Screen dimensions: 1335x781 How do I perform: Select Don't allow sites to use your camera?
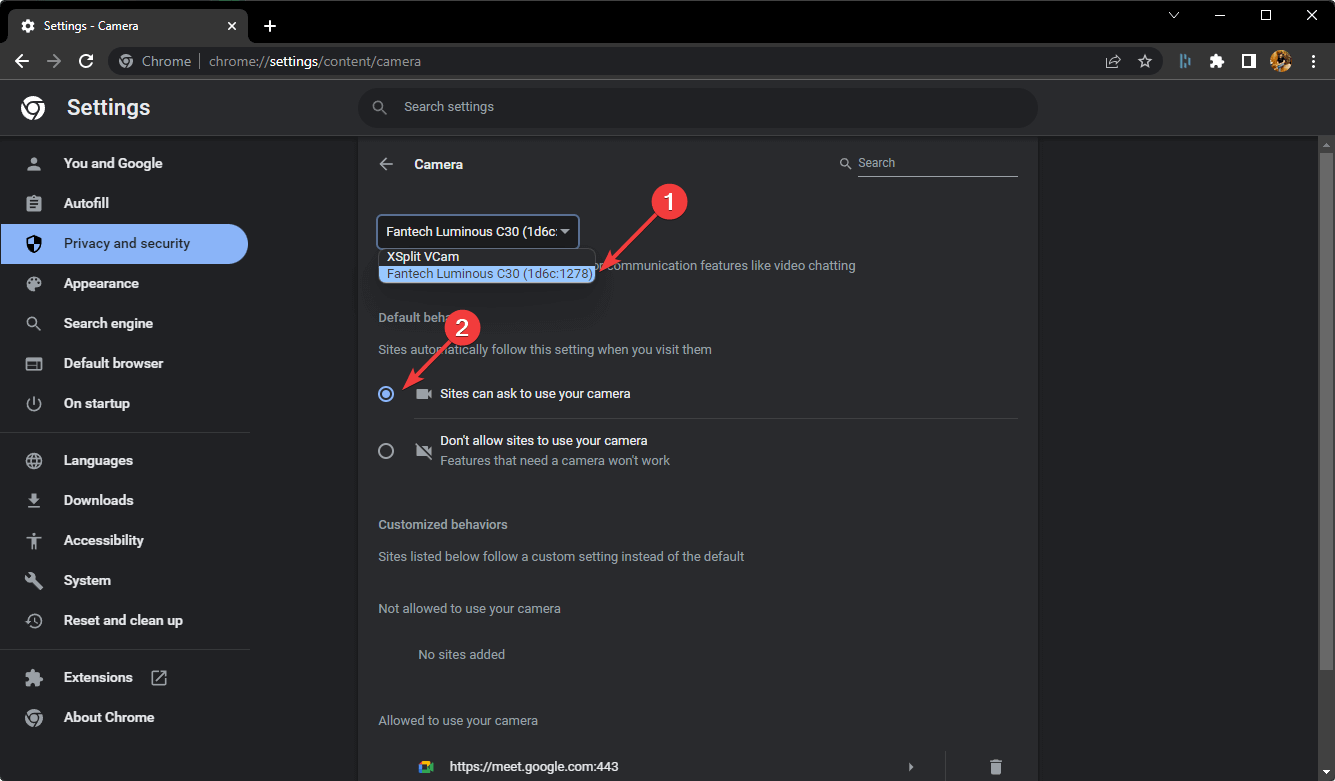[386, 450]
